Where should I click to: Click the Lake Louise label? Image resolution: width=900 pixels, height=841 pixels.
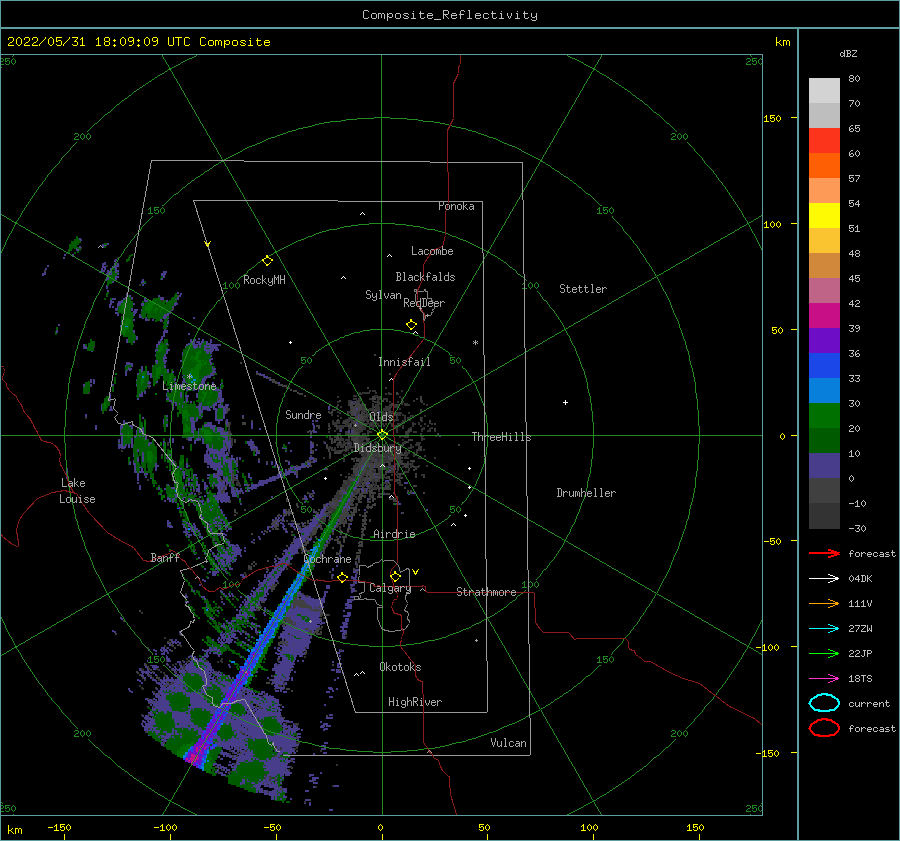coord(77,491)
